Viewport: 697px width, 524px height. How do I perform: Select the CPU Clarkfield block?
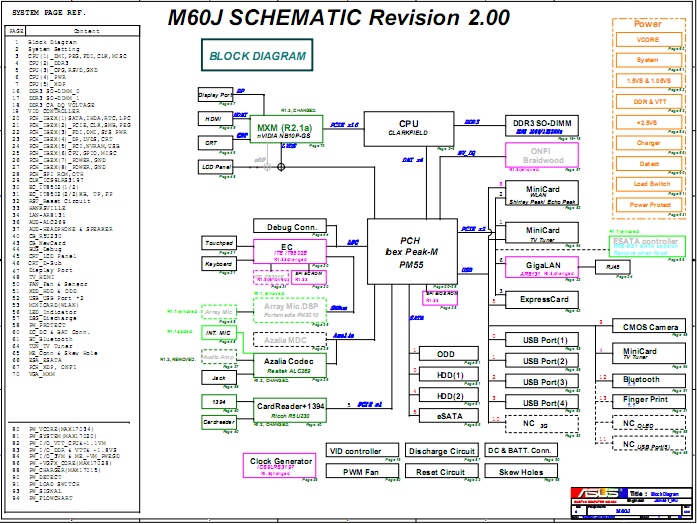(409, 128)
